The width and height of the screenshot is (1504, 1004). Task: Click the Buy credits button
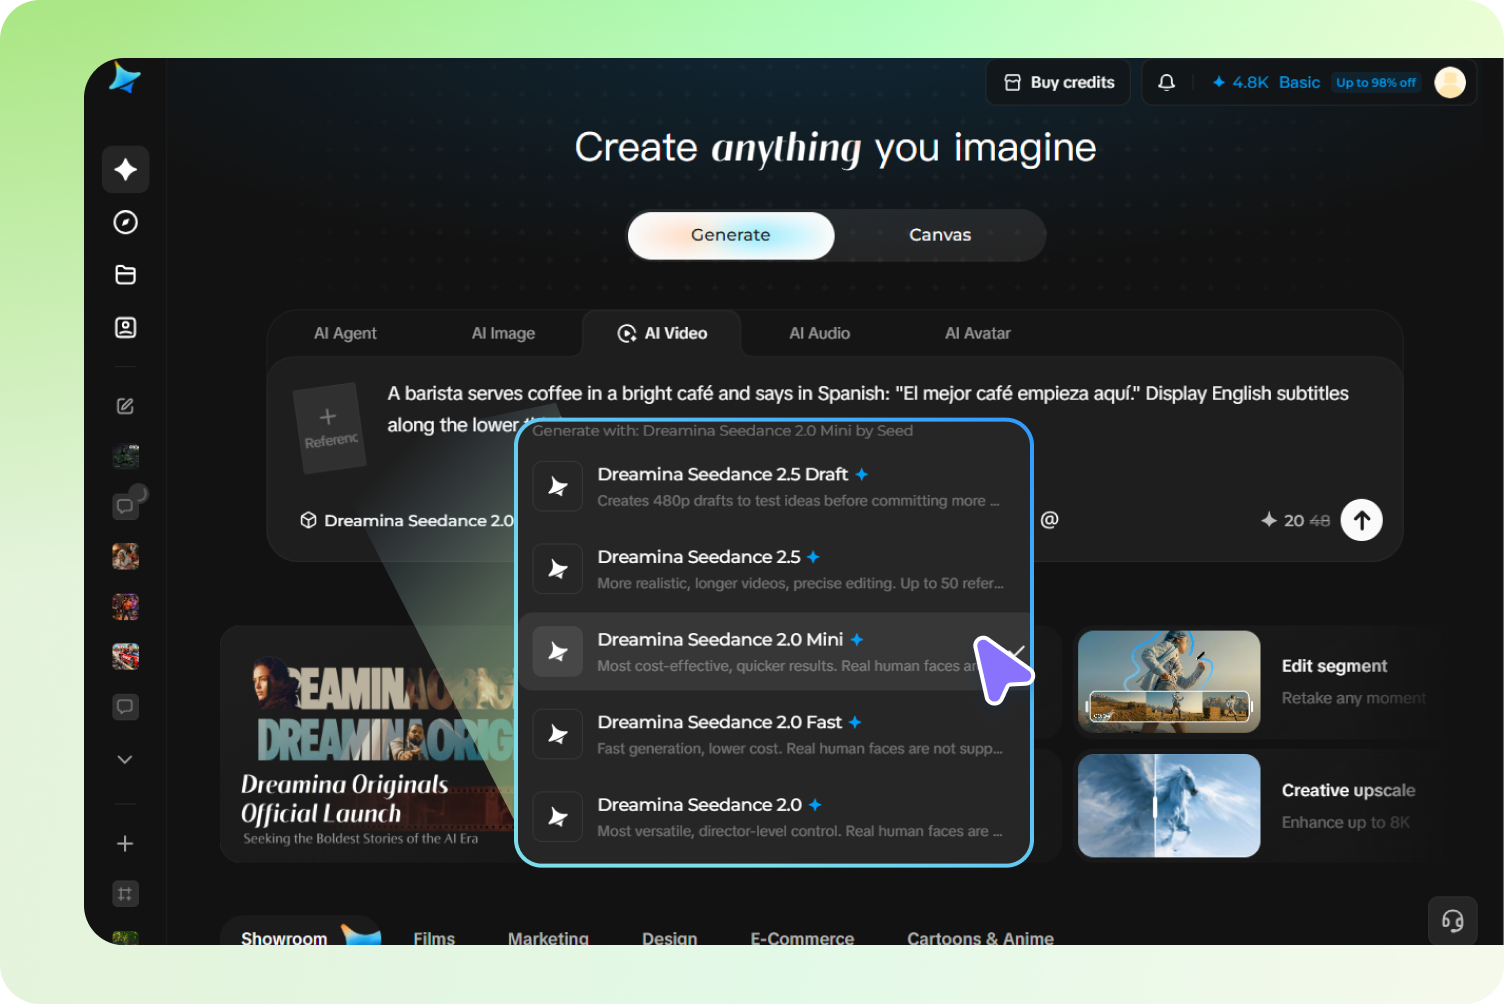[x=1059, y=83]
